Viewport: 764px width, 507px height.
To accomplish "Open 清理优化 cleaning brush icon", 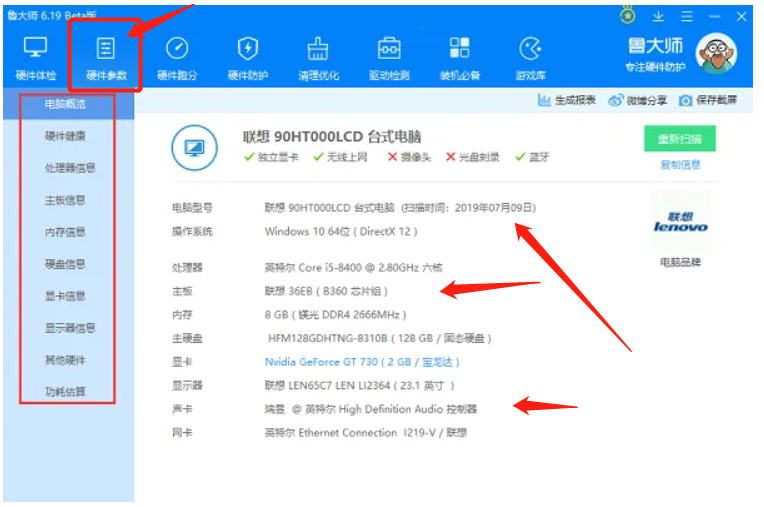I will (318, 48).
